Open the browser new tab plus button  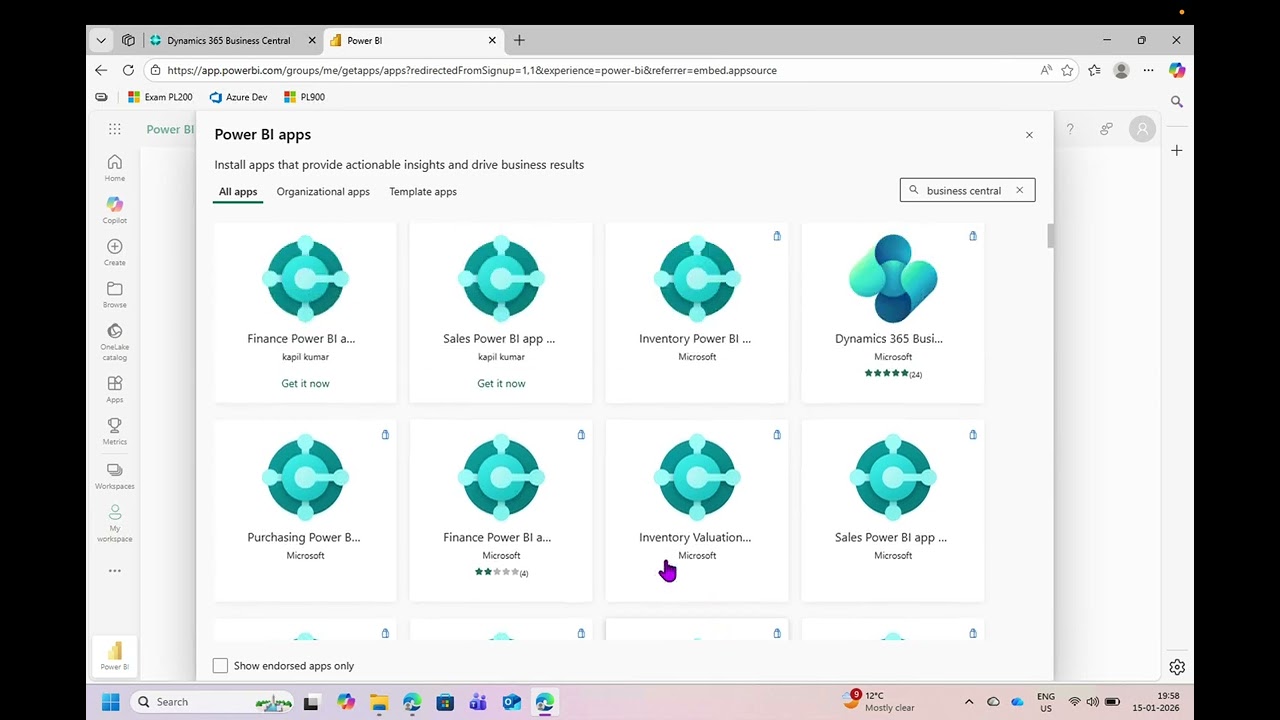point(519,40)
